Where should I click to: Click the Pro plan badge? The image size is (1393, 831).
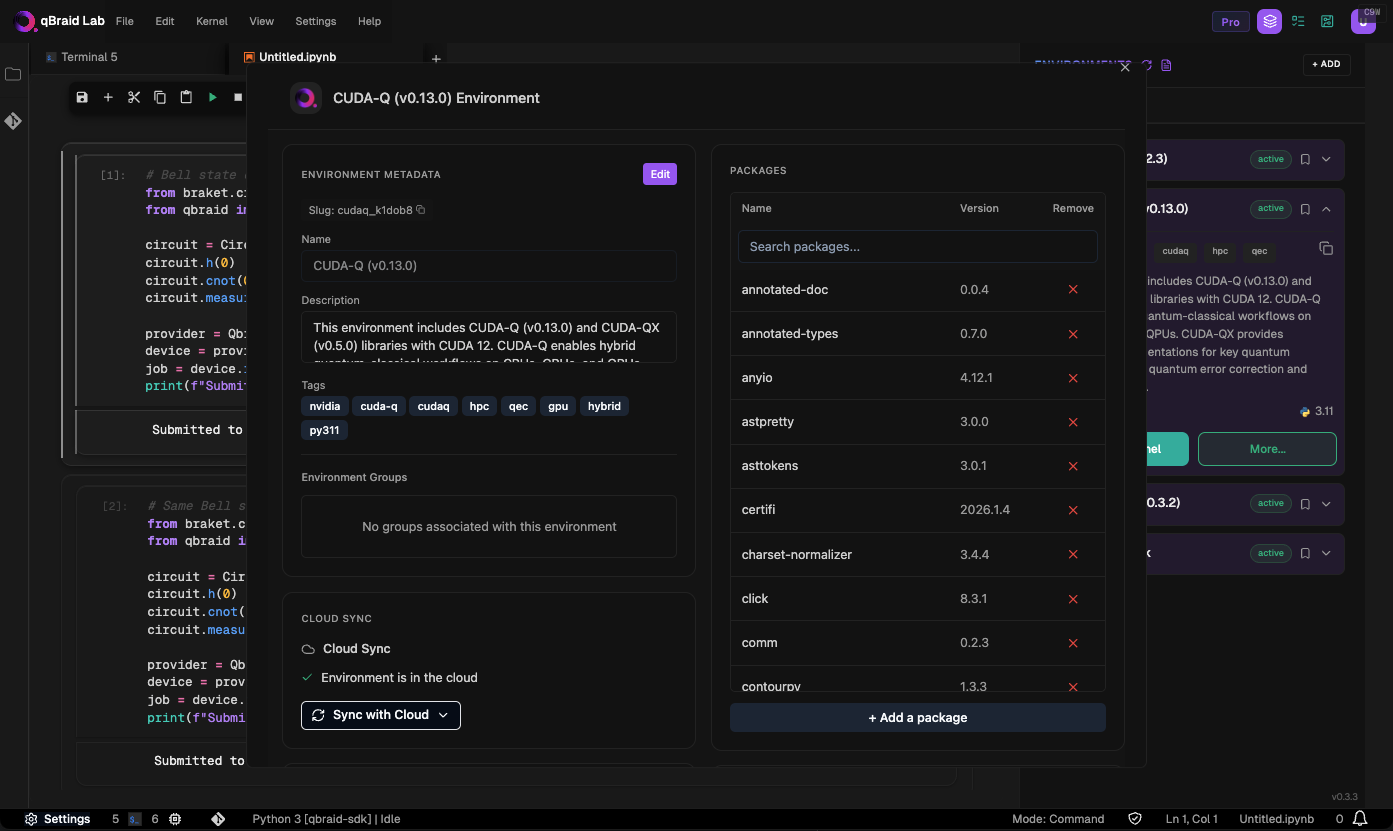1230,21
